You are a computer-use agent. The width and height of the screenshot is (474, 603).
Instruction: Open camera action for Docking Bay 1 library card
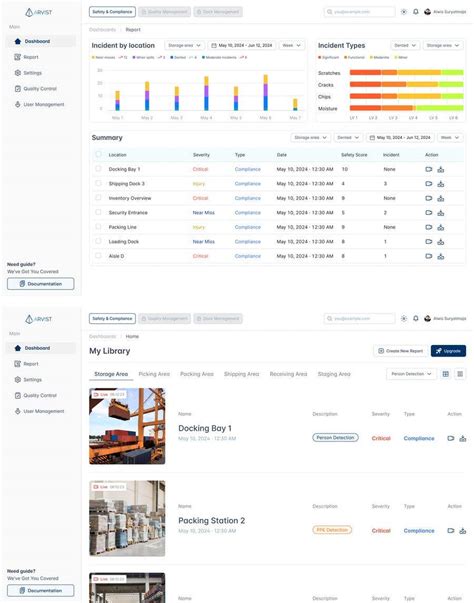pyautogui.click(x=451, y=438)
